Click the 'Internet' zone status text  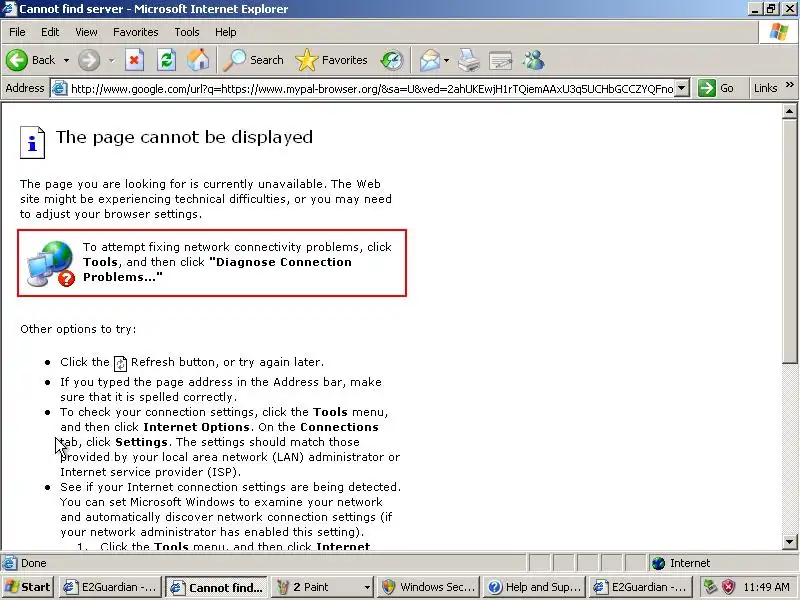tap(690, 563)
